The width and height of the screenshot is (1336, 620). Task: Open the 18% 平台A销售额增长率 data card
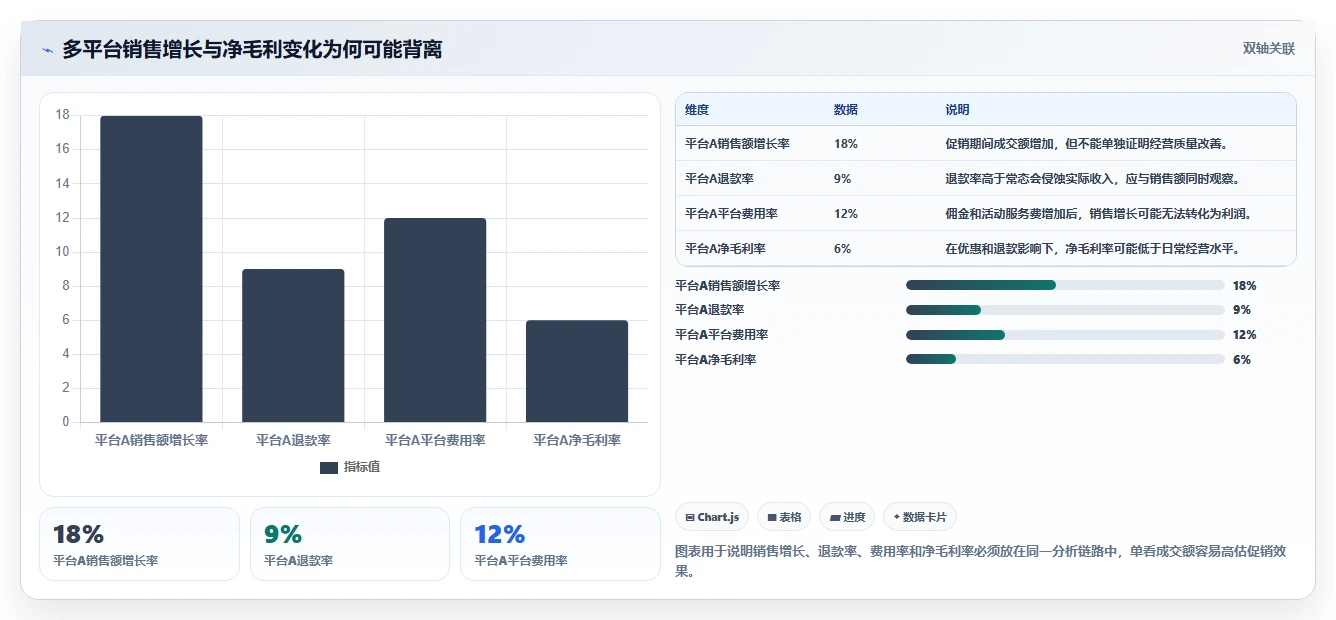click(139, 544)
